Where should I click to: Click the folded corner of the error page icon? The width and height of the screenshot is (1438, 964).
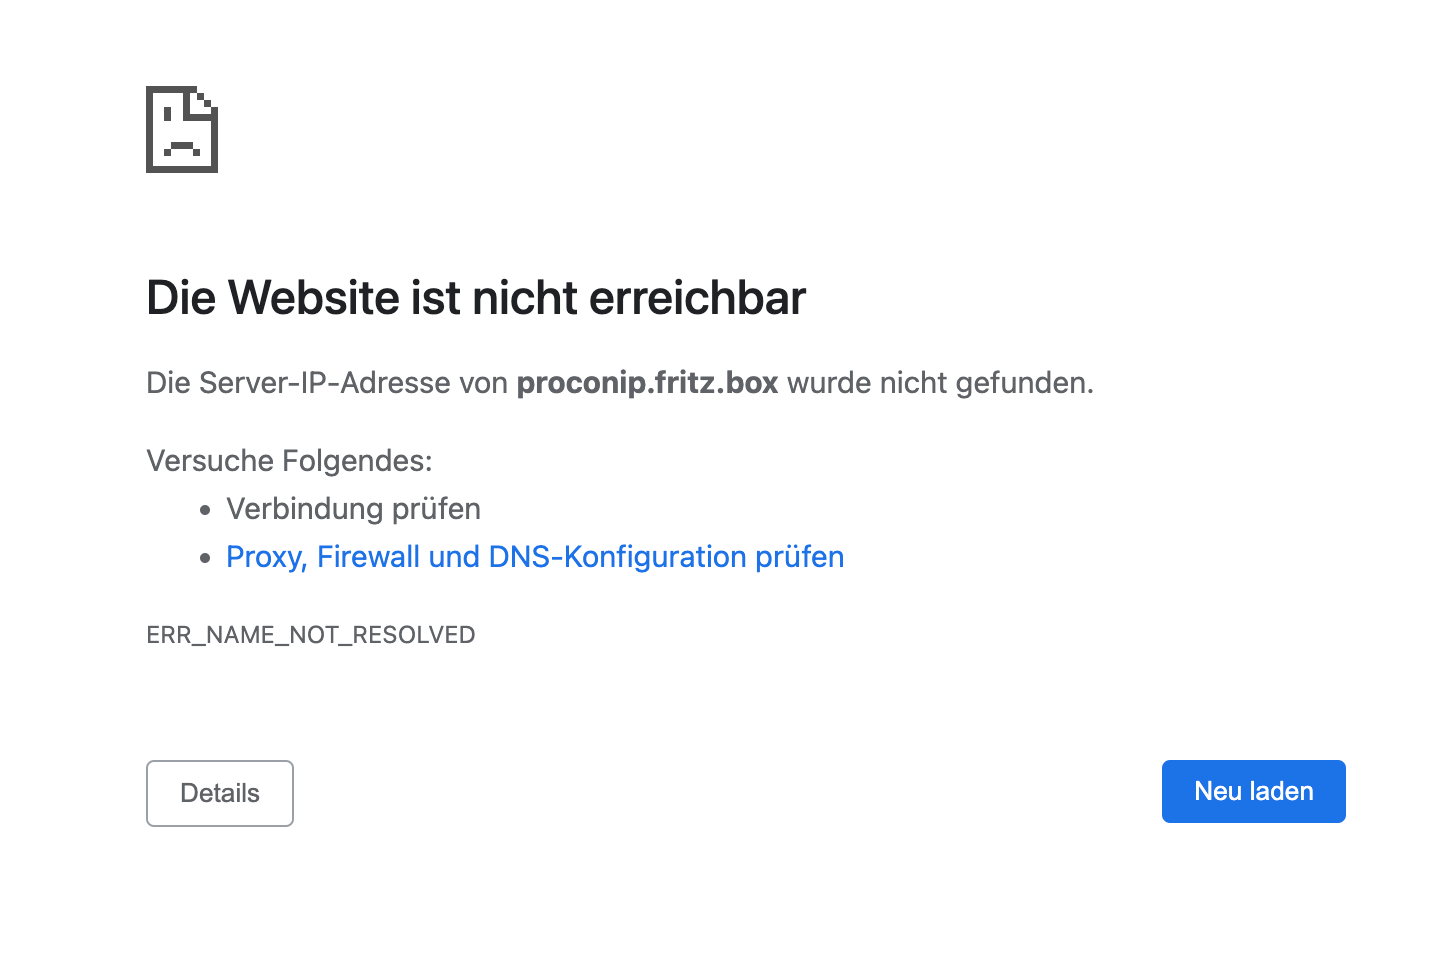[205, 99]
